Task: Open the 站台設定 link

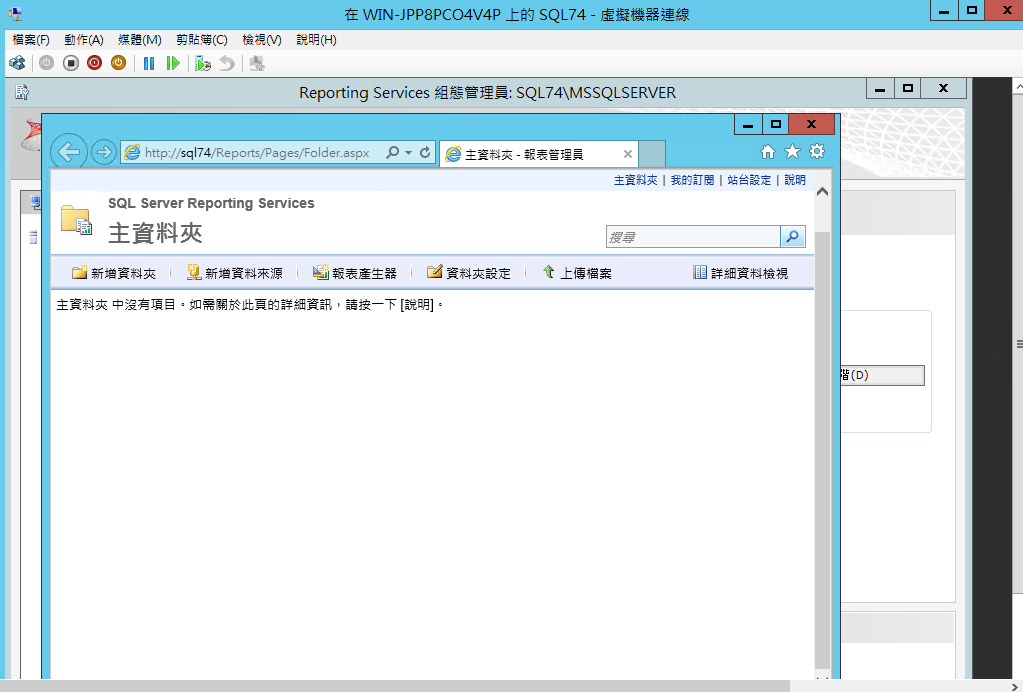Action: pos(749,180)
